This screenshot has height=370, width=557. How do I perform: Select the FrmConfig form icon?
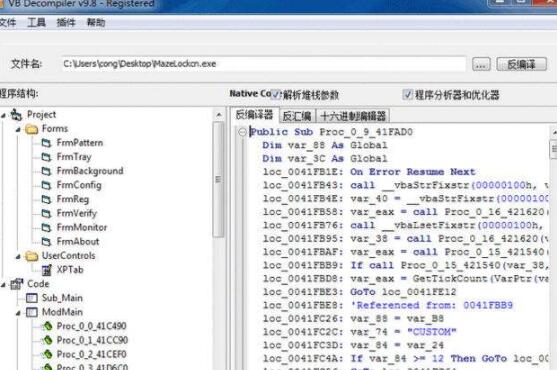pyautogui.click(x=46, y=185)
